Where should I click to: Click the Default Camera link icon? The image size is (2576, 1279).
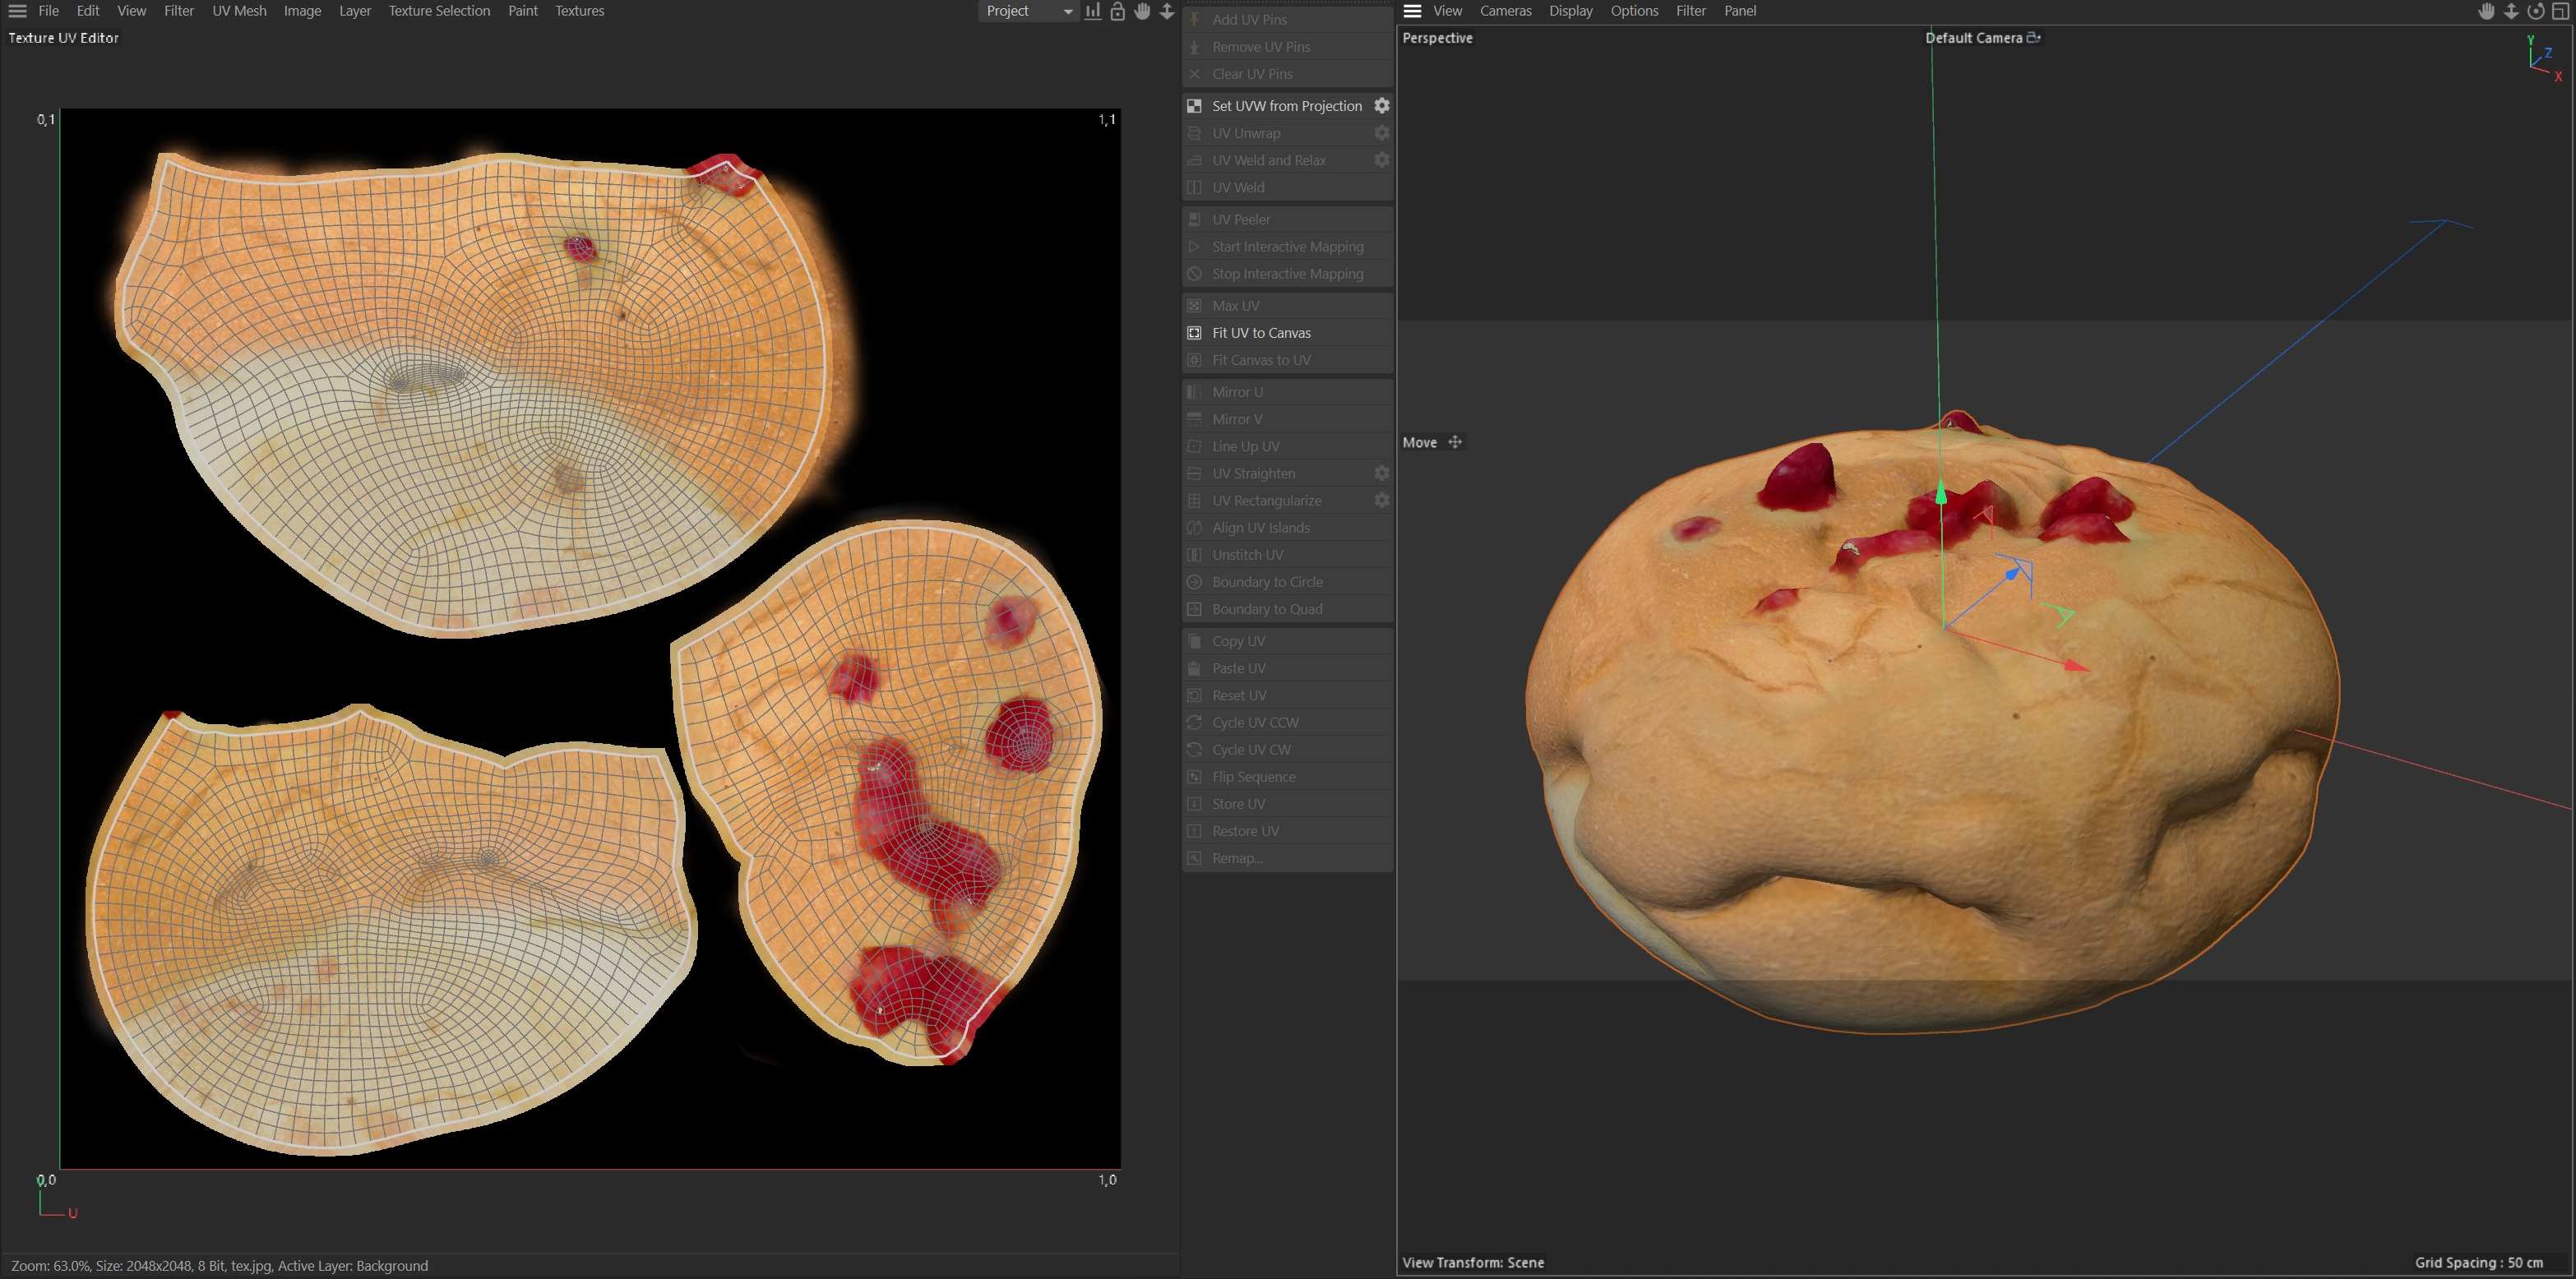pos(2033,38)
